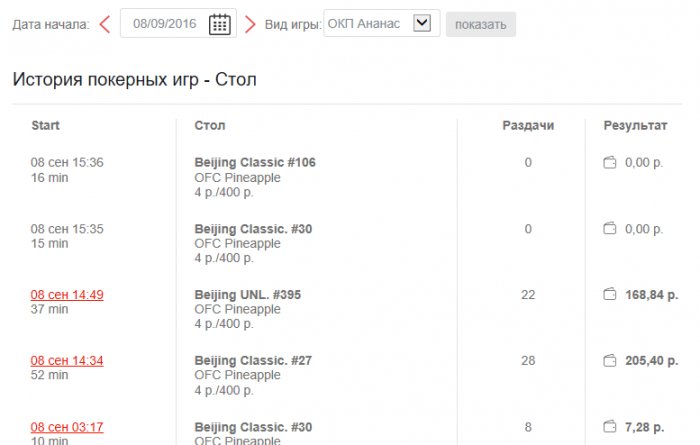
Task: Go to previous date with left arrow
Action: tap(105, 24)
